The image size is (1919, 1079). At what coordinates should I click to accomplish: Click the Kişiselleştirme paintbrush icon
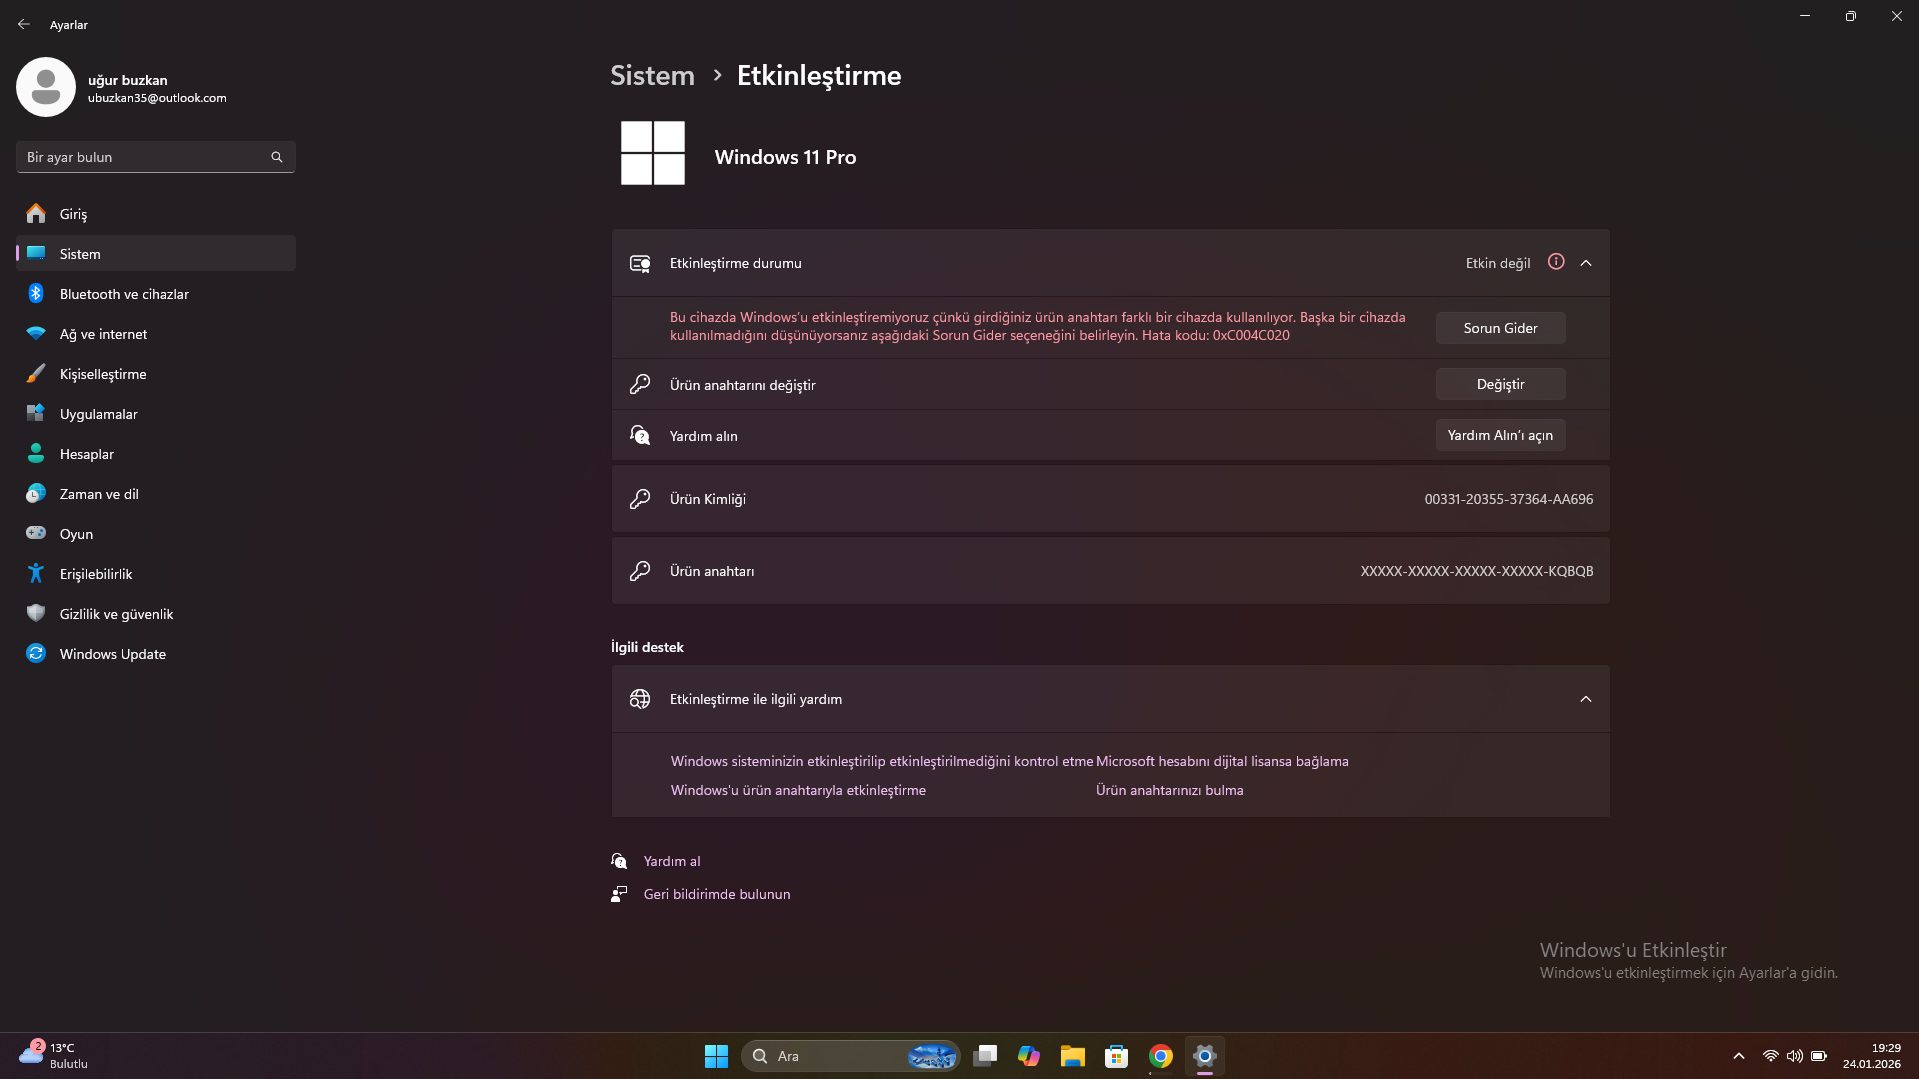point(36,373)
